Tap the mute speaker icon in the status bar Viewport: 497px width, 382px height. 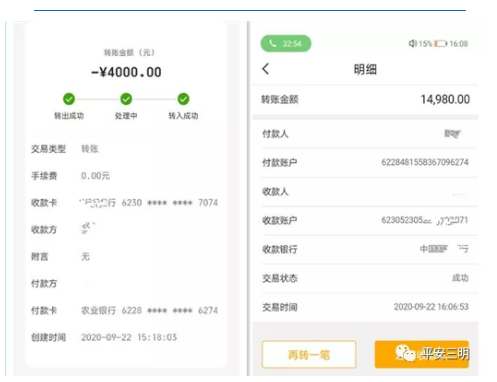(413, 44)
